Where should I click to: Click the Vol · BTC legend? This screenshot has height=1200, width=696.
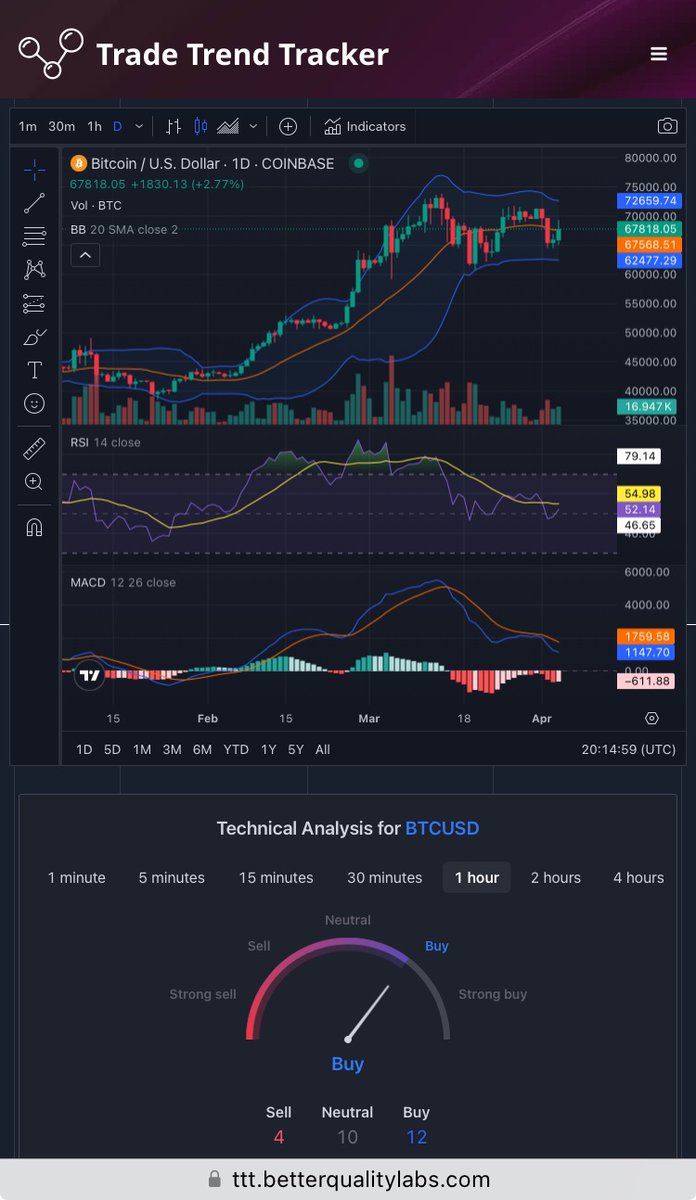96,205
